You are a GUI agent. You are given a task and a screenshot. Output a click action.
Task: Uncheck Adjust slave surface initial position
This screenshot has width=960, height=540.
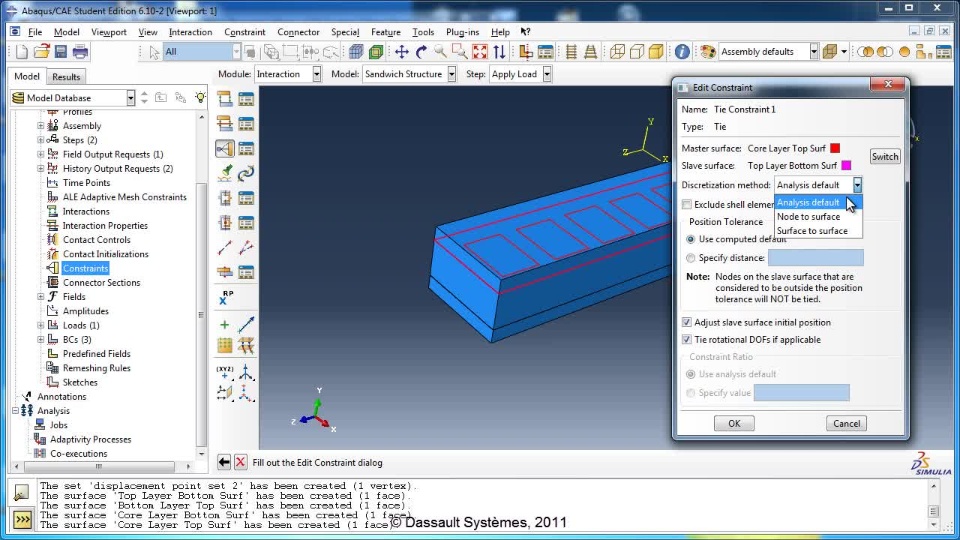point(687,322)
